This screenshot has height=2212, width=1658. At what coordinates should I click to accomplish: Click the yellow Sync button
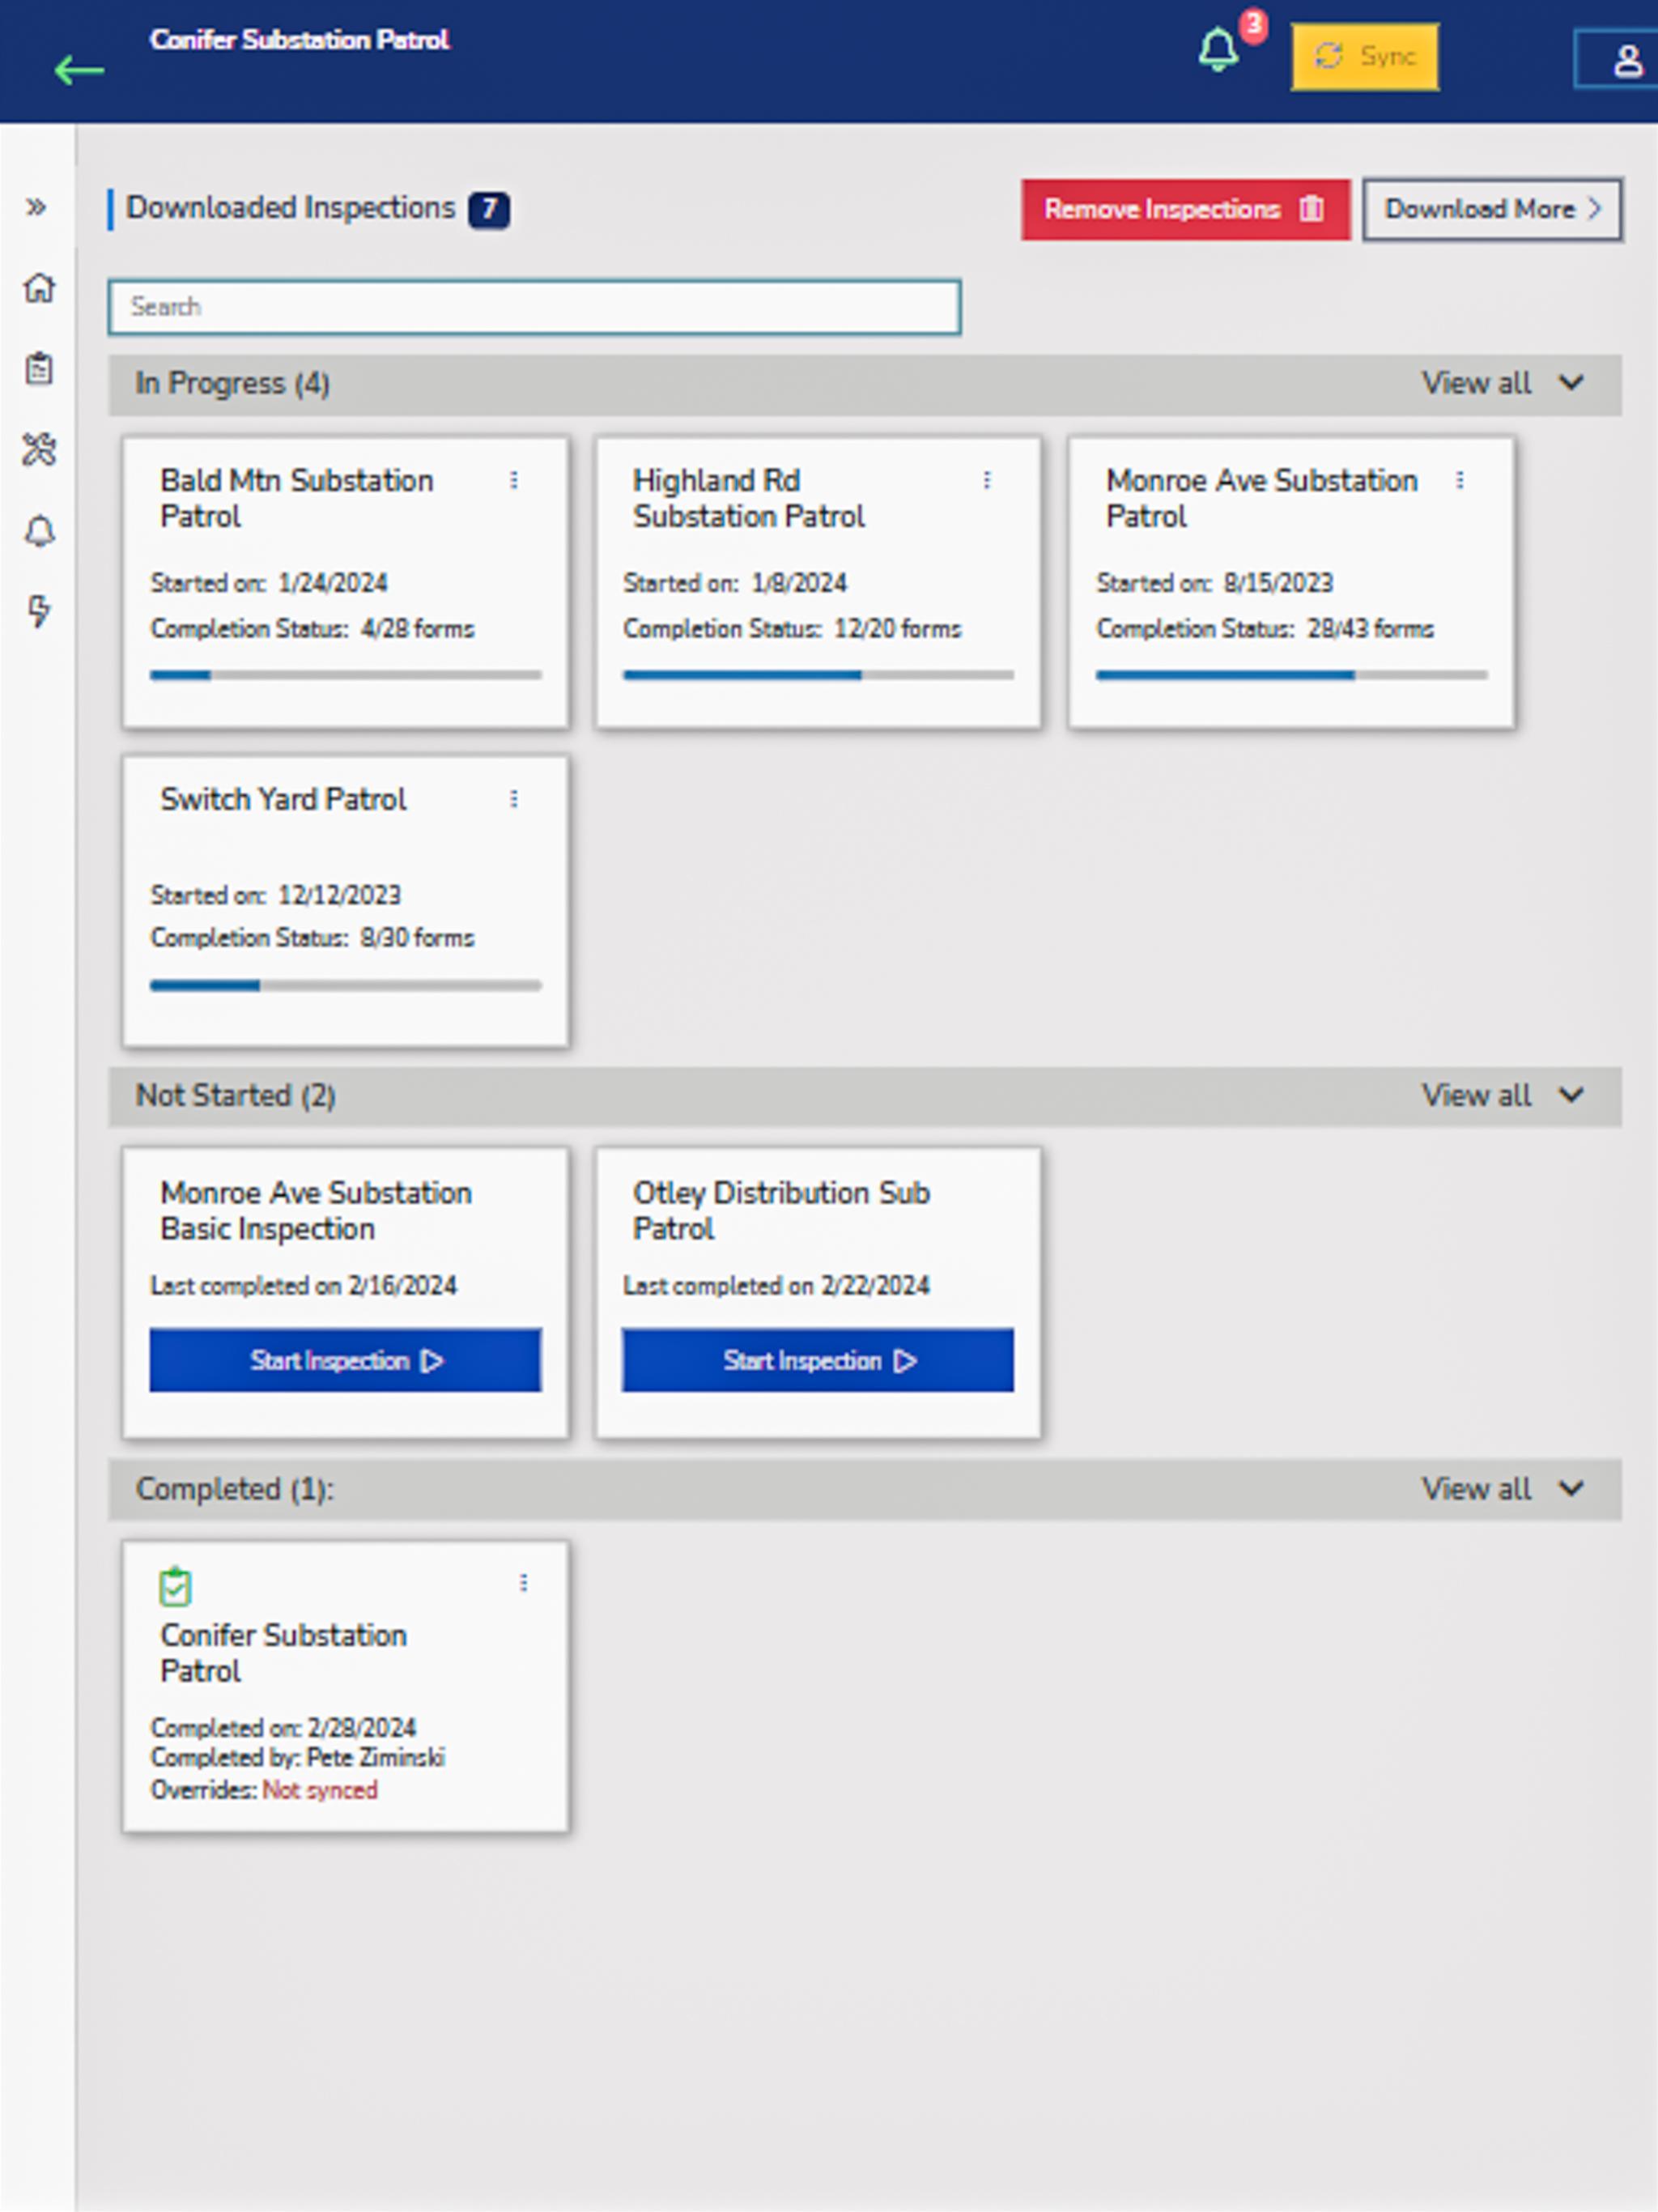pos(1365,56)
